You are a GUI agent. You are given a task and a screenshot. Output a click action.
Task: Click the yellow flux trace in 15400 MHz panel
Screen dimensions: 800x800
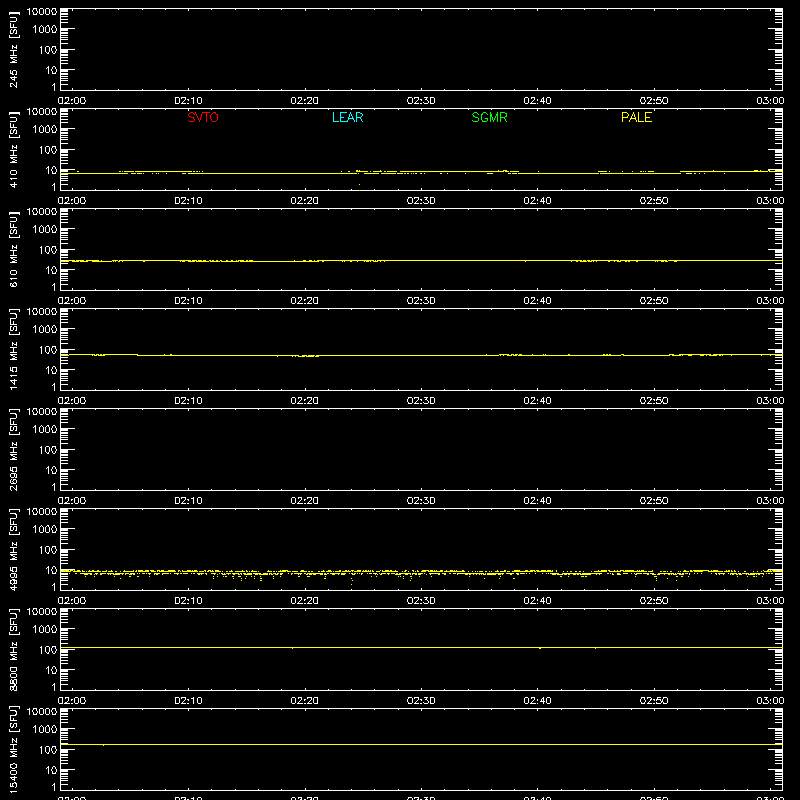(x=421, y=744)
